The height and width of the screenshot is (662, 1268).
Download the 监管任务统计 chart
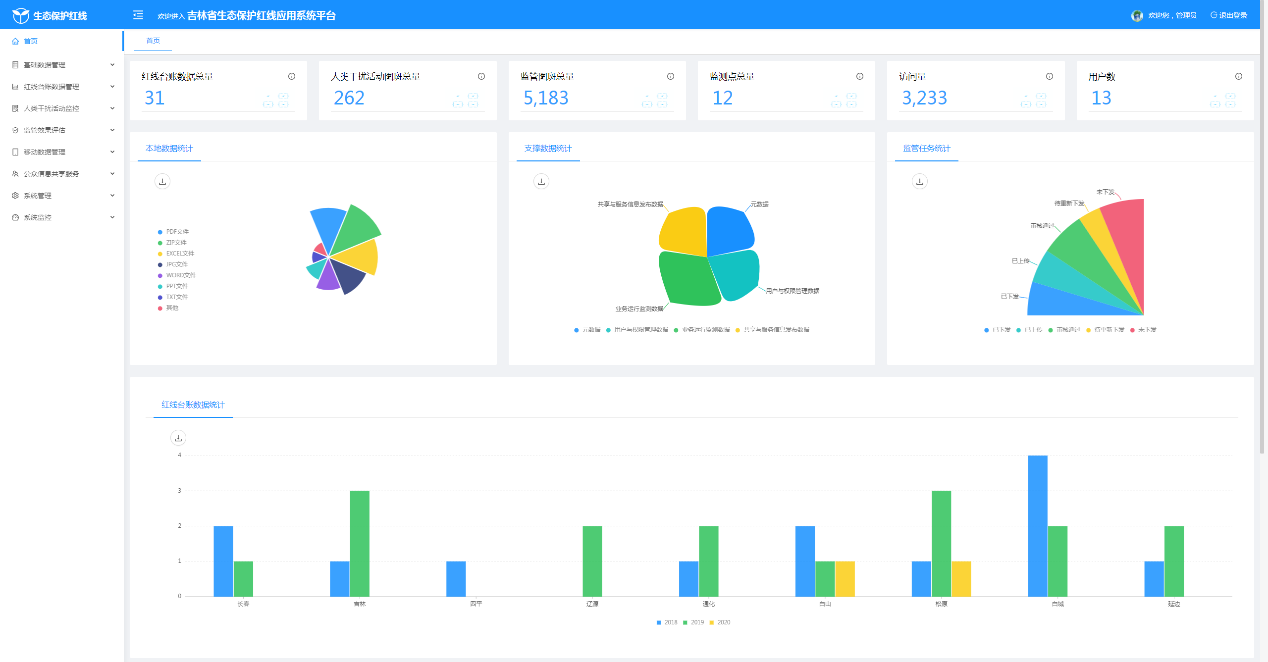(x=920, y=181)
